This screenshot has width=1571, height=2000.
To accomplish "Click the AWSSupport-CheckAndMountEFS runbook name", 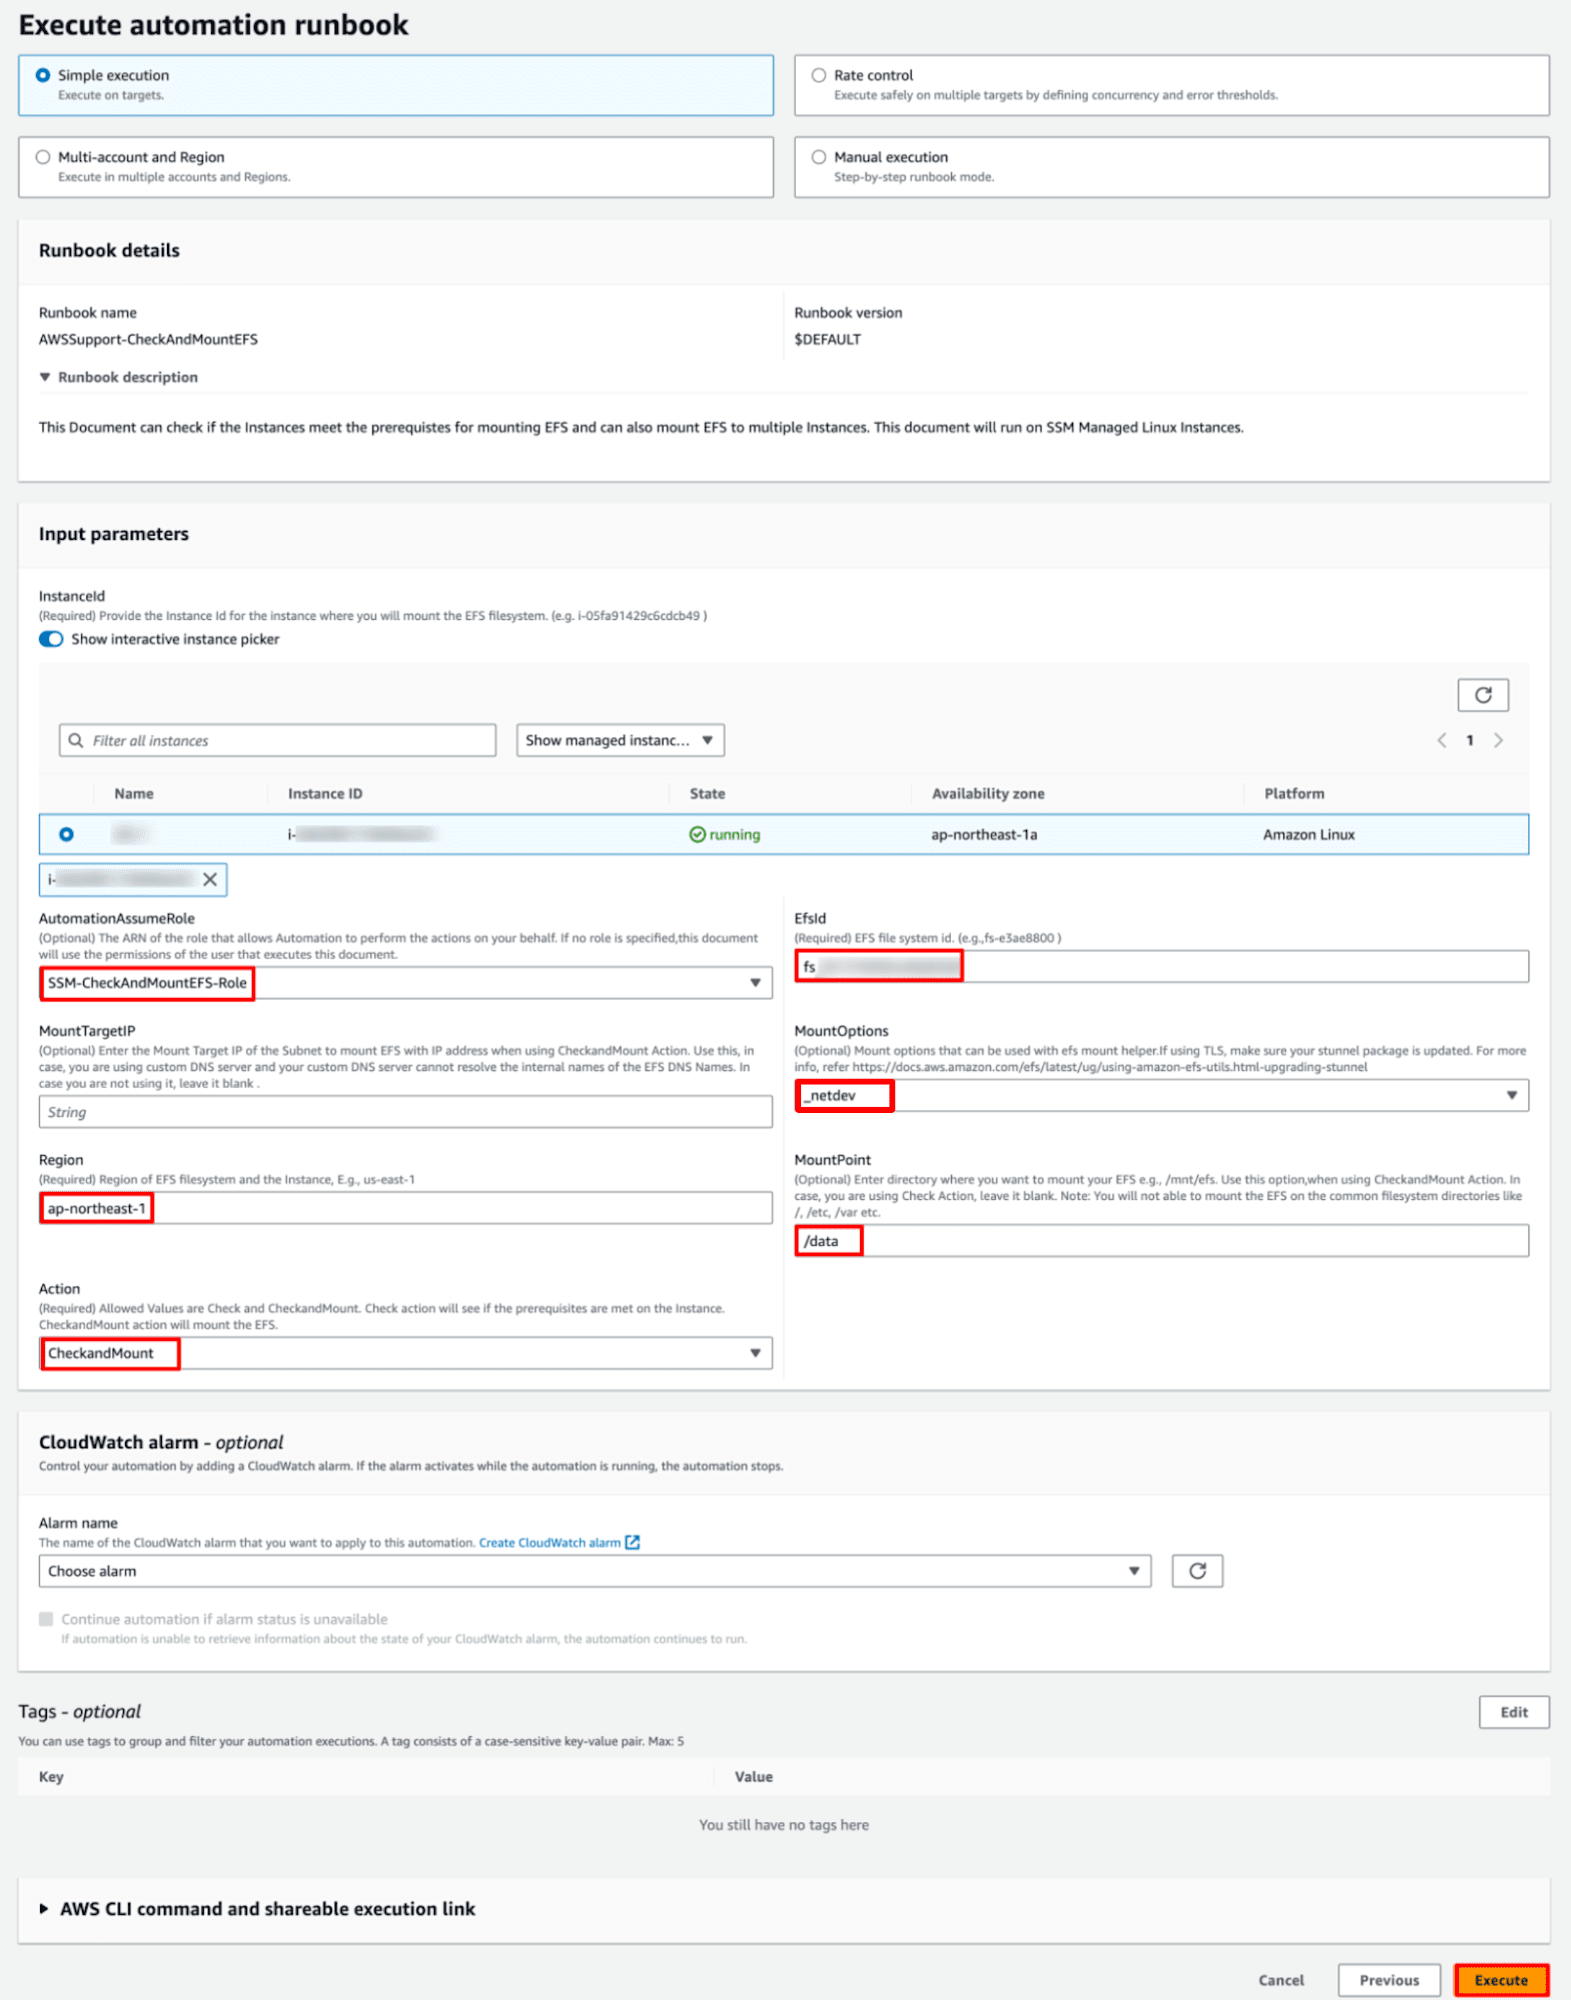I will point(148,339).
